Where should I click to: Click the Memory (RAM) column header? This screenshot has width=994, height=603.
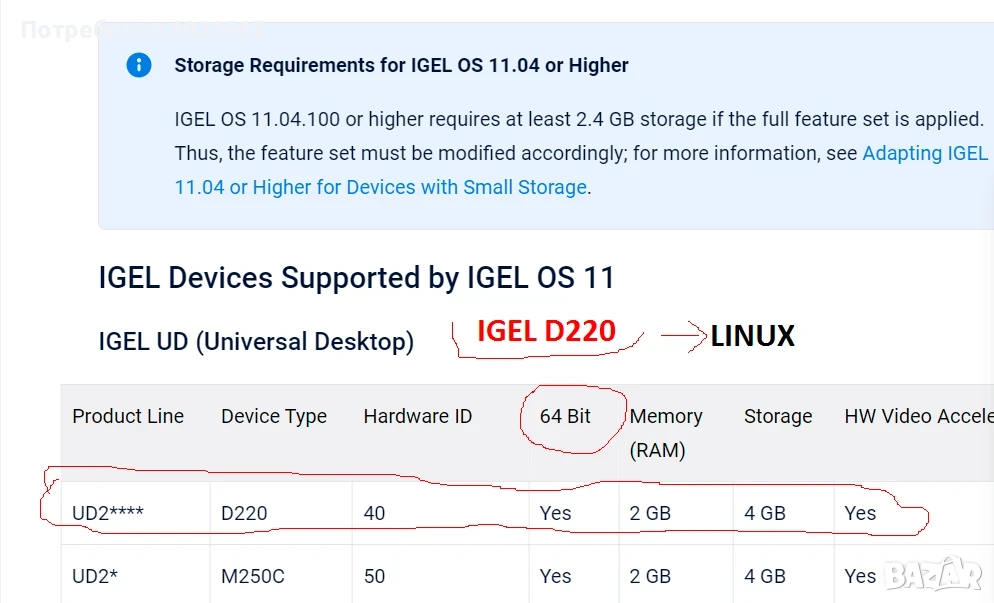[x=666, y=433]
